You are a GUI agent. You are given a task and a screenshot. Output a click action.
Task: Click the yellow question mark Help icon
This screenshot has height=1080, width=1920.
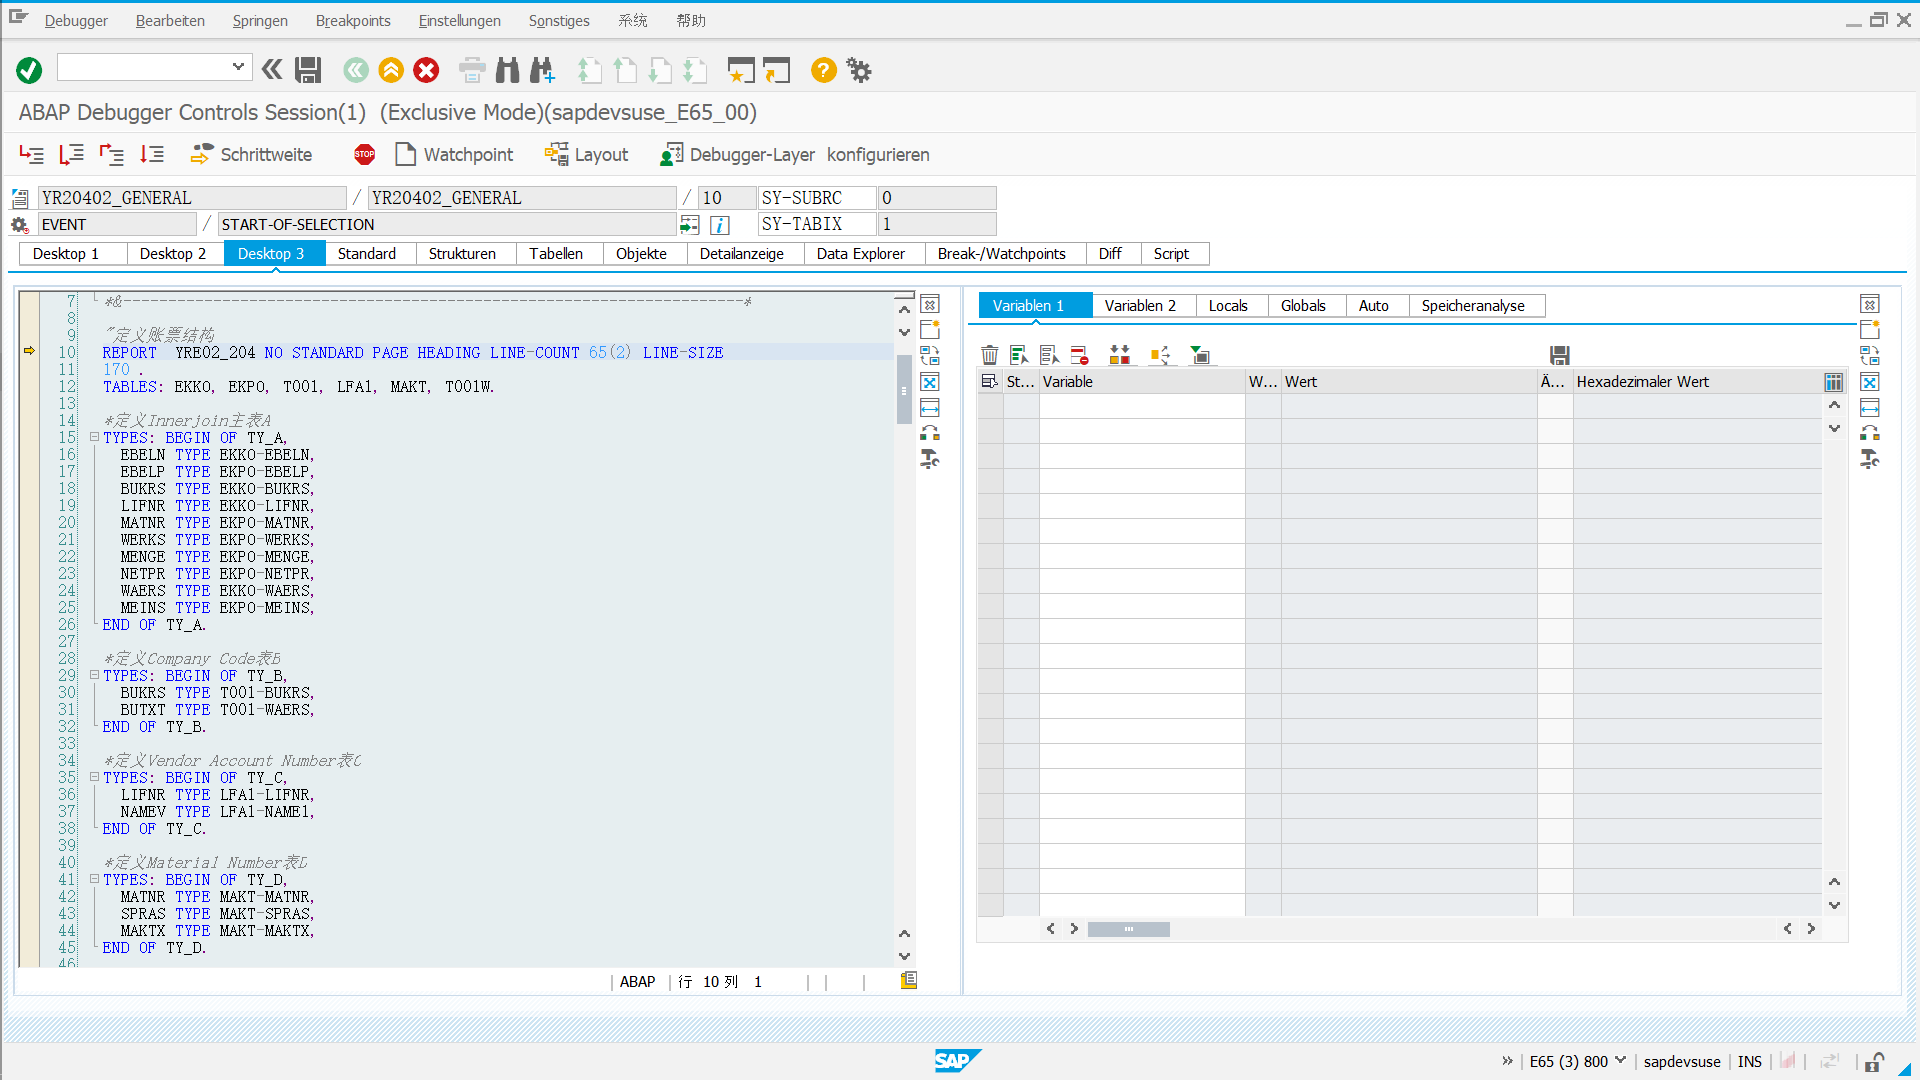[823, 70]
